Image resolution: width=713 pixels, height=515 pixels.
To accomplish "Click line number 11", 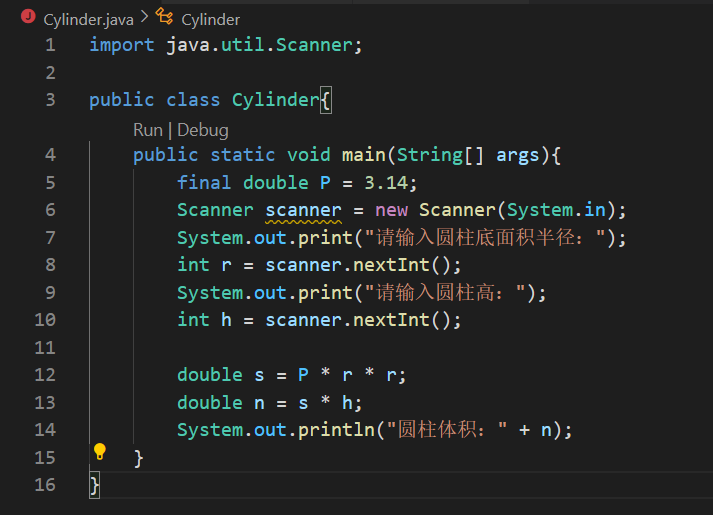I will 45,348.
